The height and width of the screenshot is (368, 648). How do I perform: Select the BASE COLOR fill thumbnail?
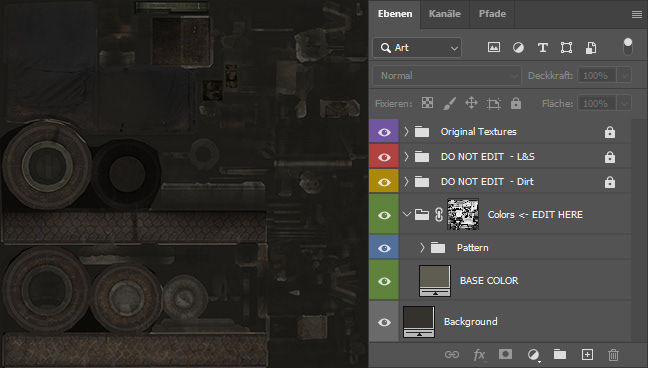click(435, 281)
